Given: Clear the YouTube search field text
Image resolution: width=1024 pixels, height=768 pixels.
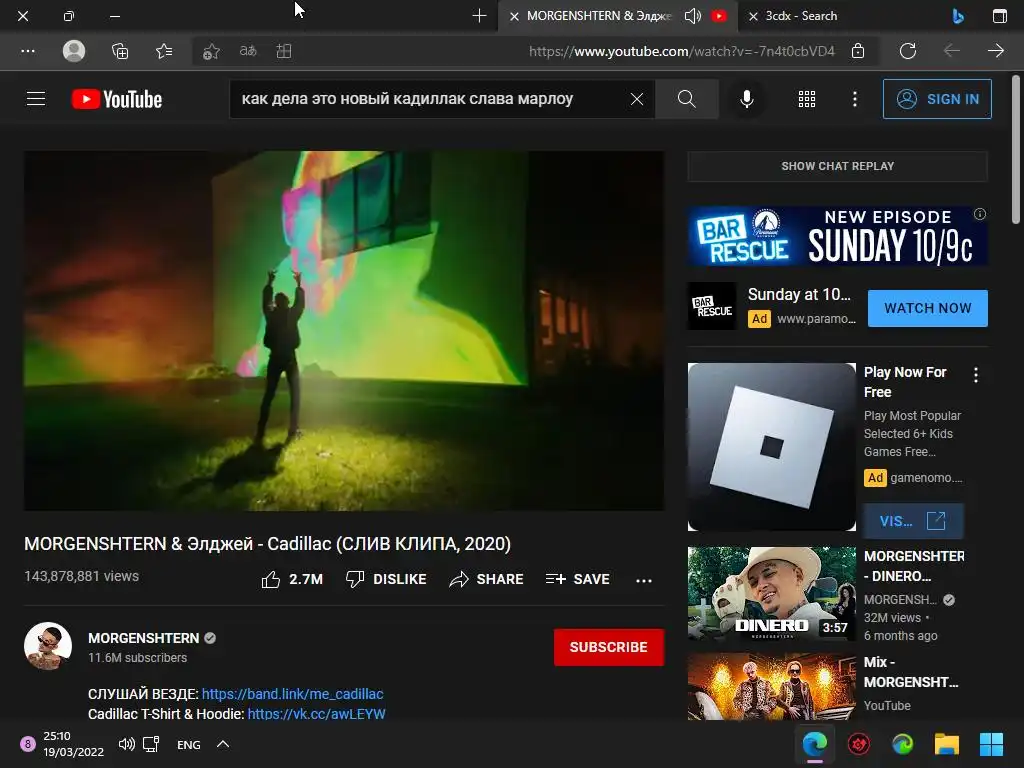Looking at the screenshot, I should coord(637,99).
